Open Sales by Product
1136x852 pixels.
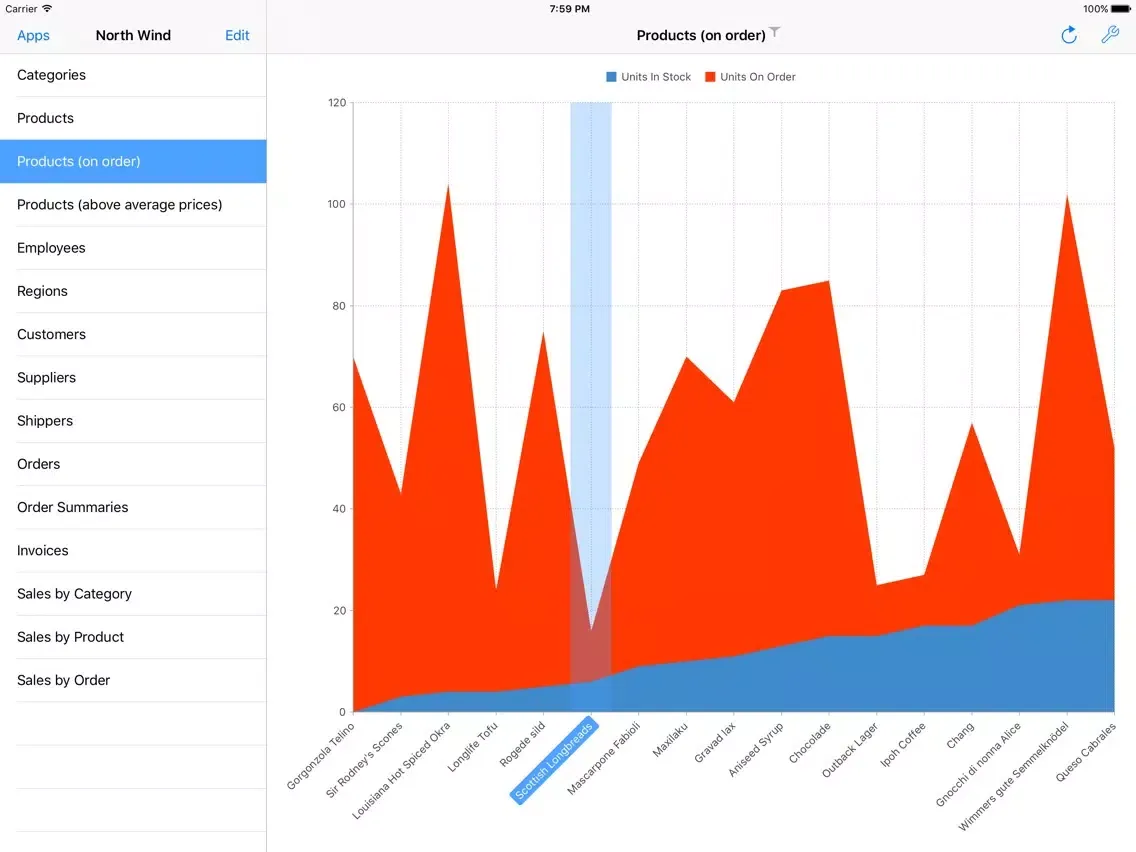pyautogui.click(x=133, y=637)
